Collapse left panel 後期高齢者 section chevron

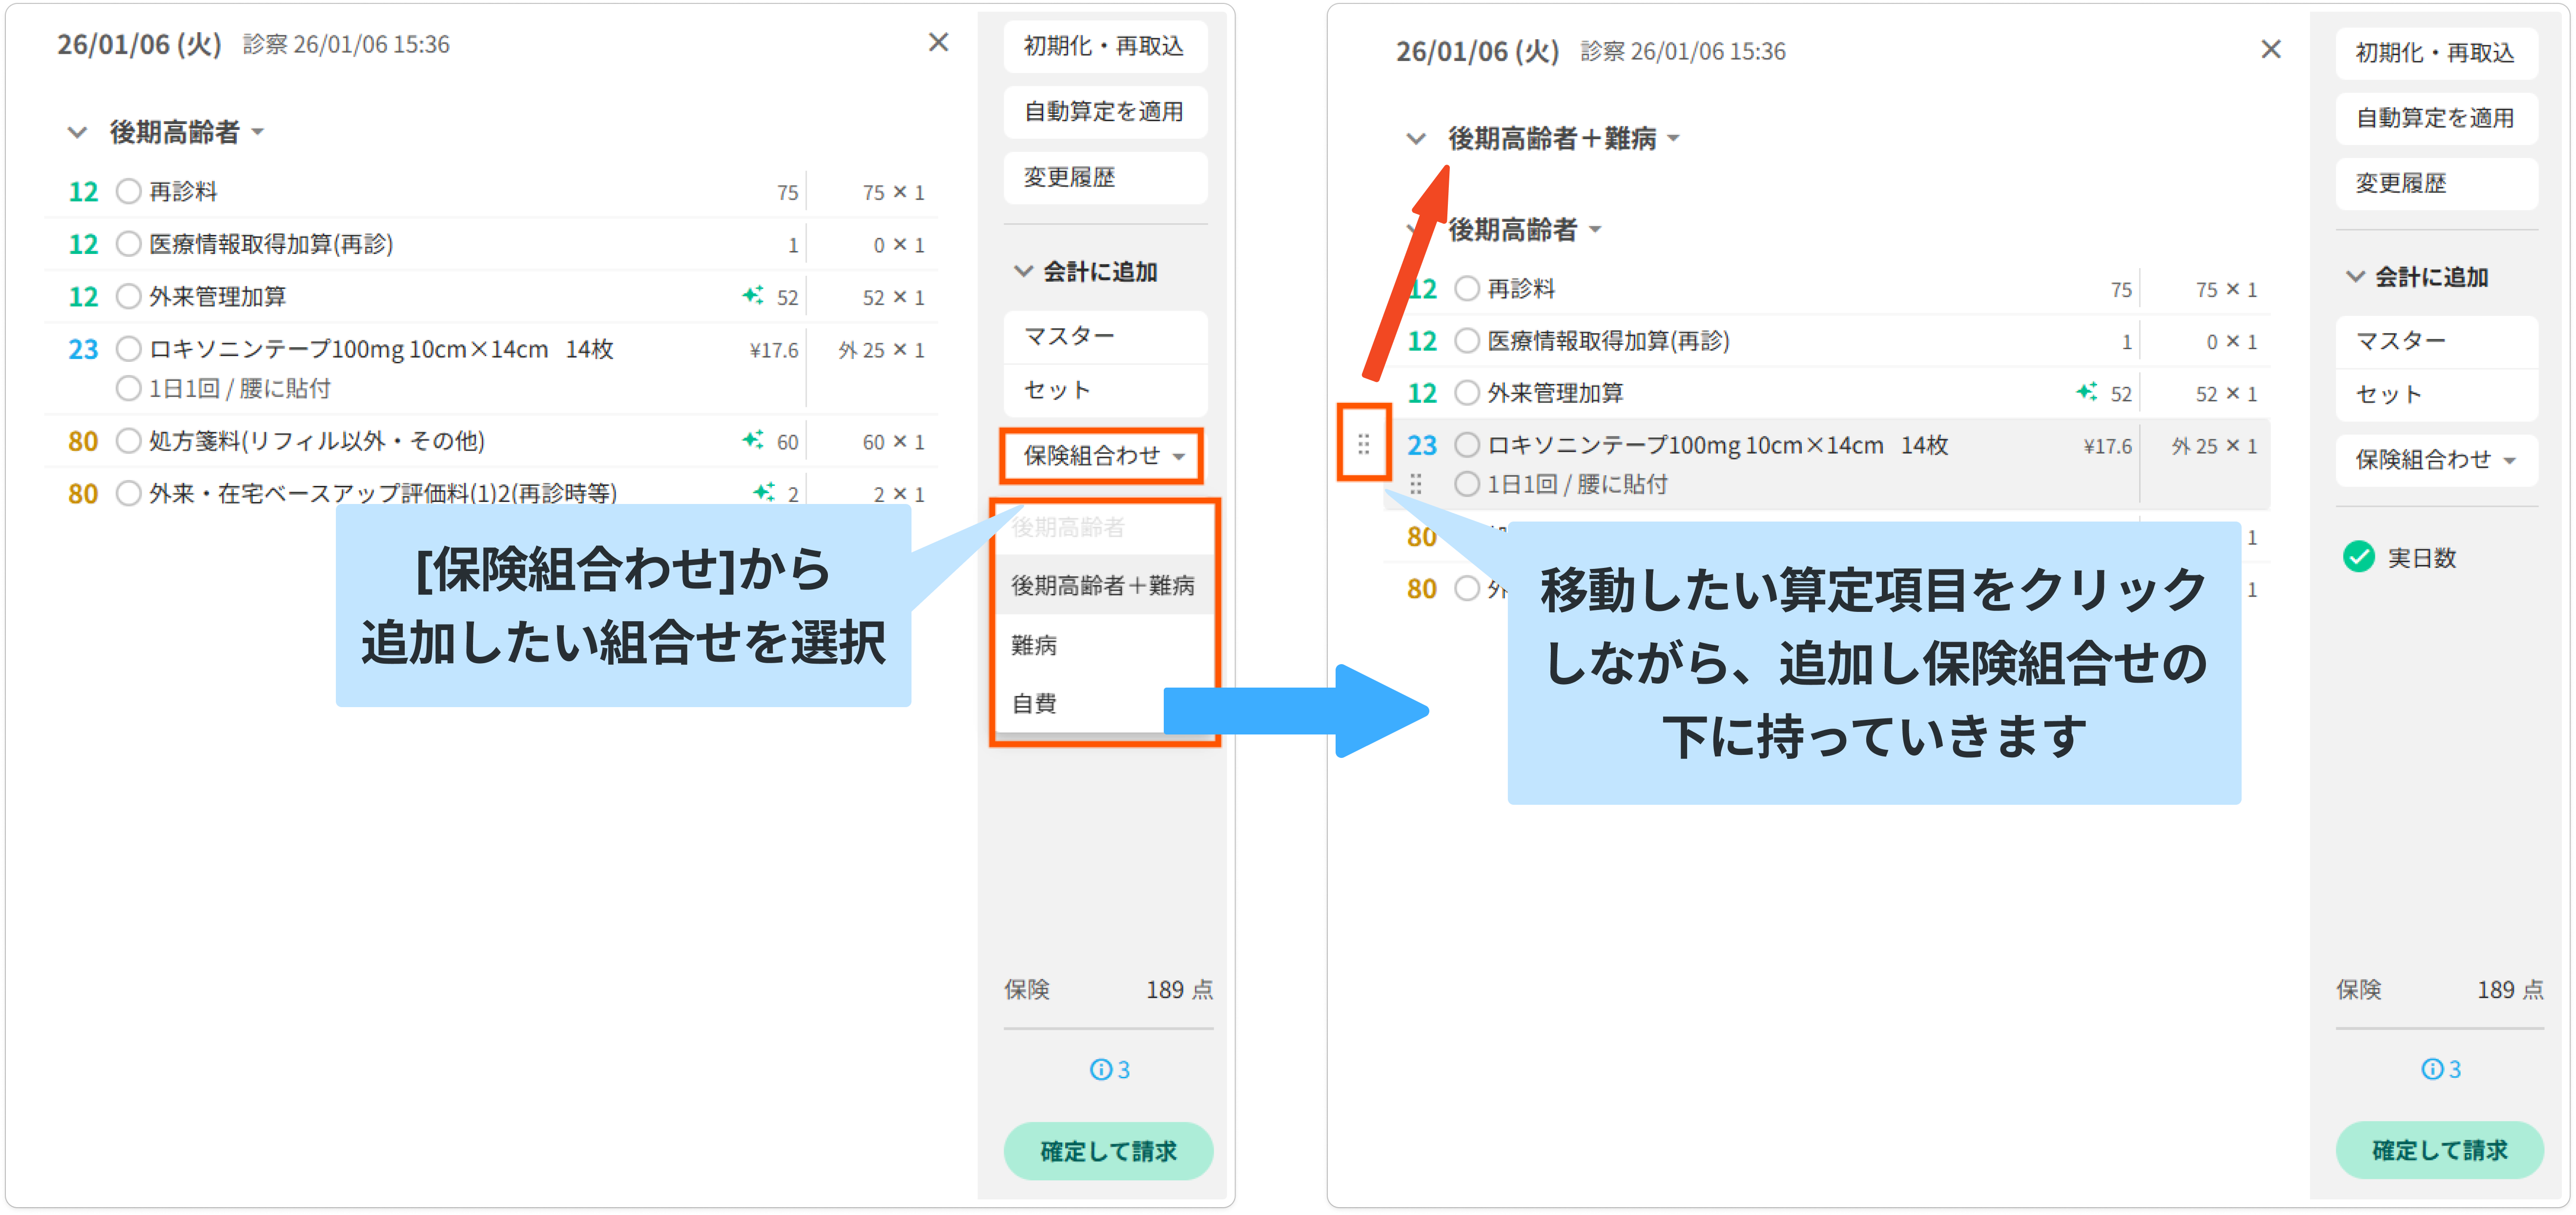tap(77, 132)
